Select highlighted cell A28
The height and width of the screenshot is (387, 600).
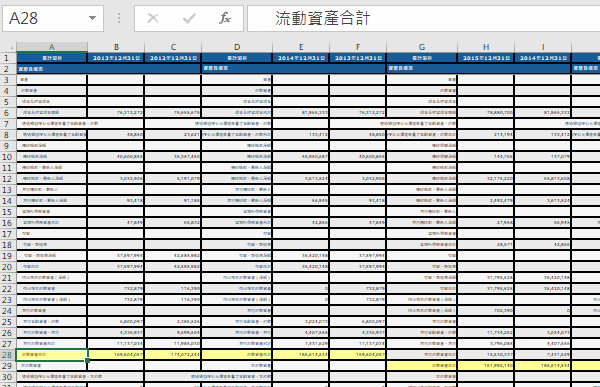click(x=52, y=355)
